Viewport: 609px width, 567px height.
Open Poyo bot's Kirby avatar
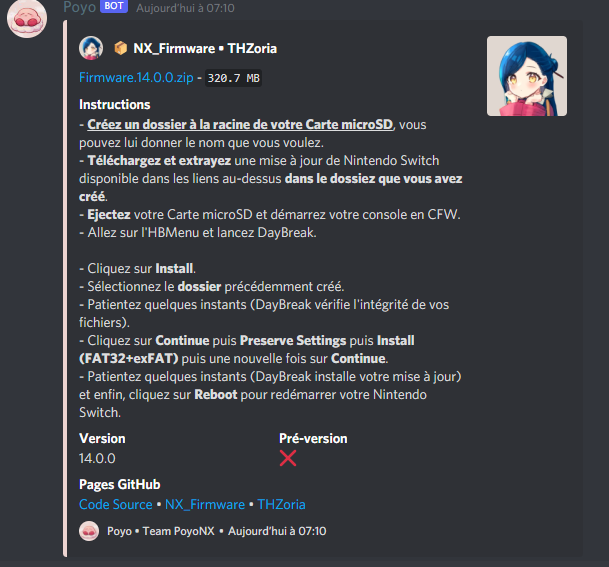(x=27, y=18)
